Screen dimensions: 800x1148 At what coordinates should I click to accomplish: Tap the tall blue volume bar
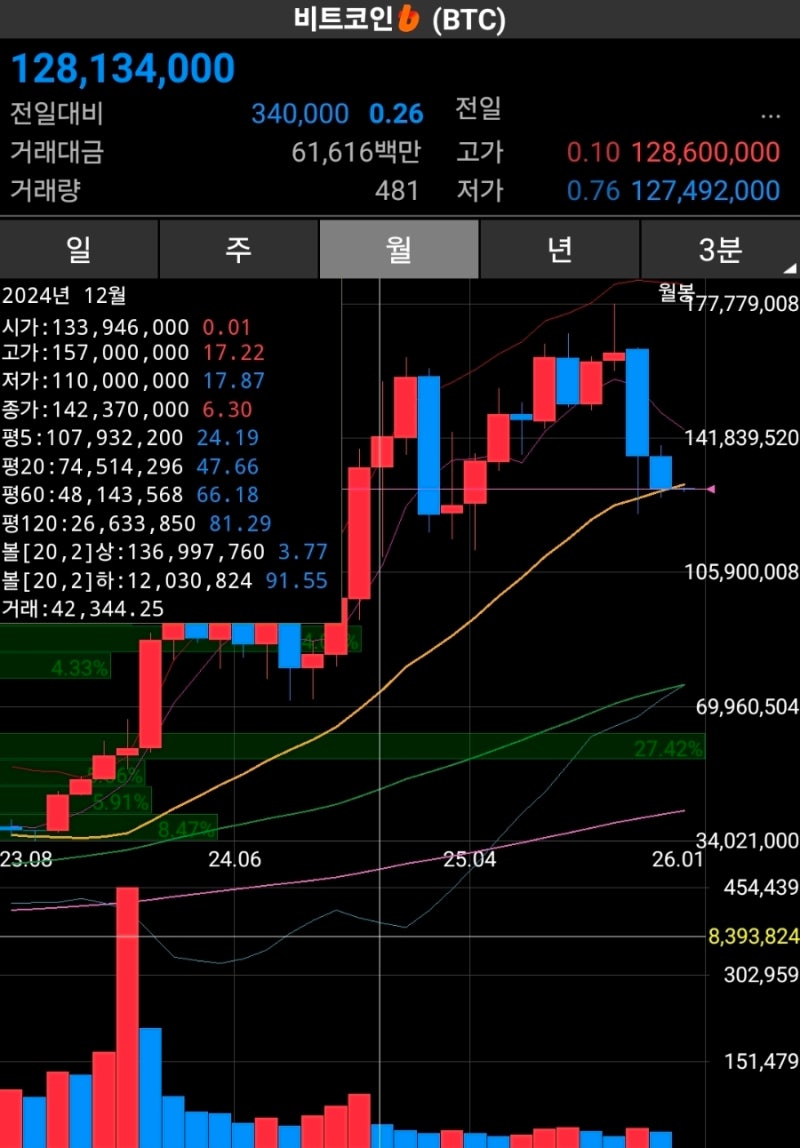[x=151, y=1088]
